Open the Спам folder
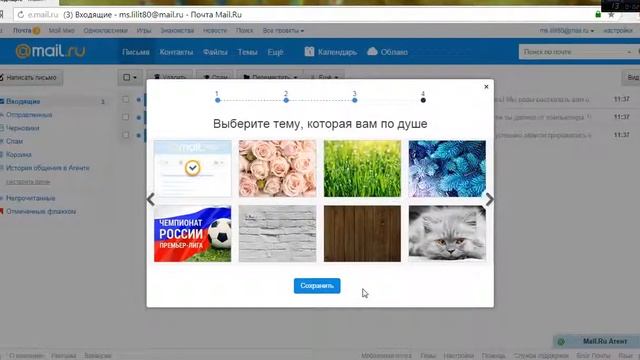This screenshot has height=360, width=640. 14,141
